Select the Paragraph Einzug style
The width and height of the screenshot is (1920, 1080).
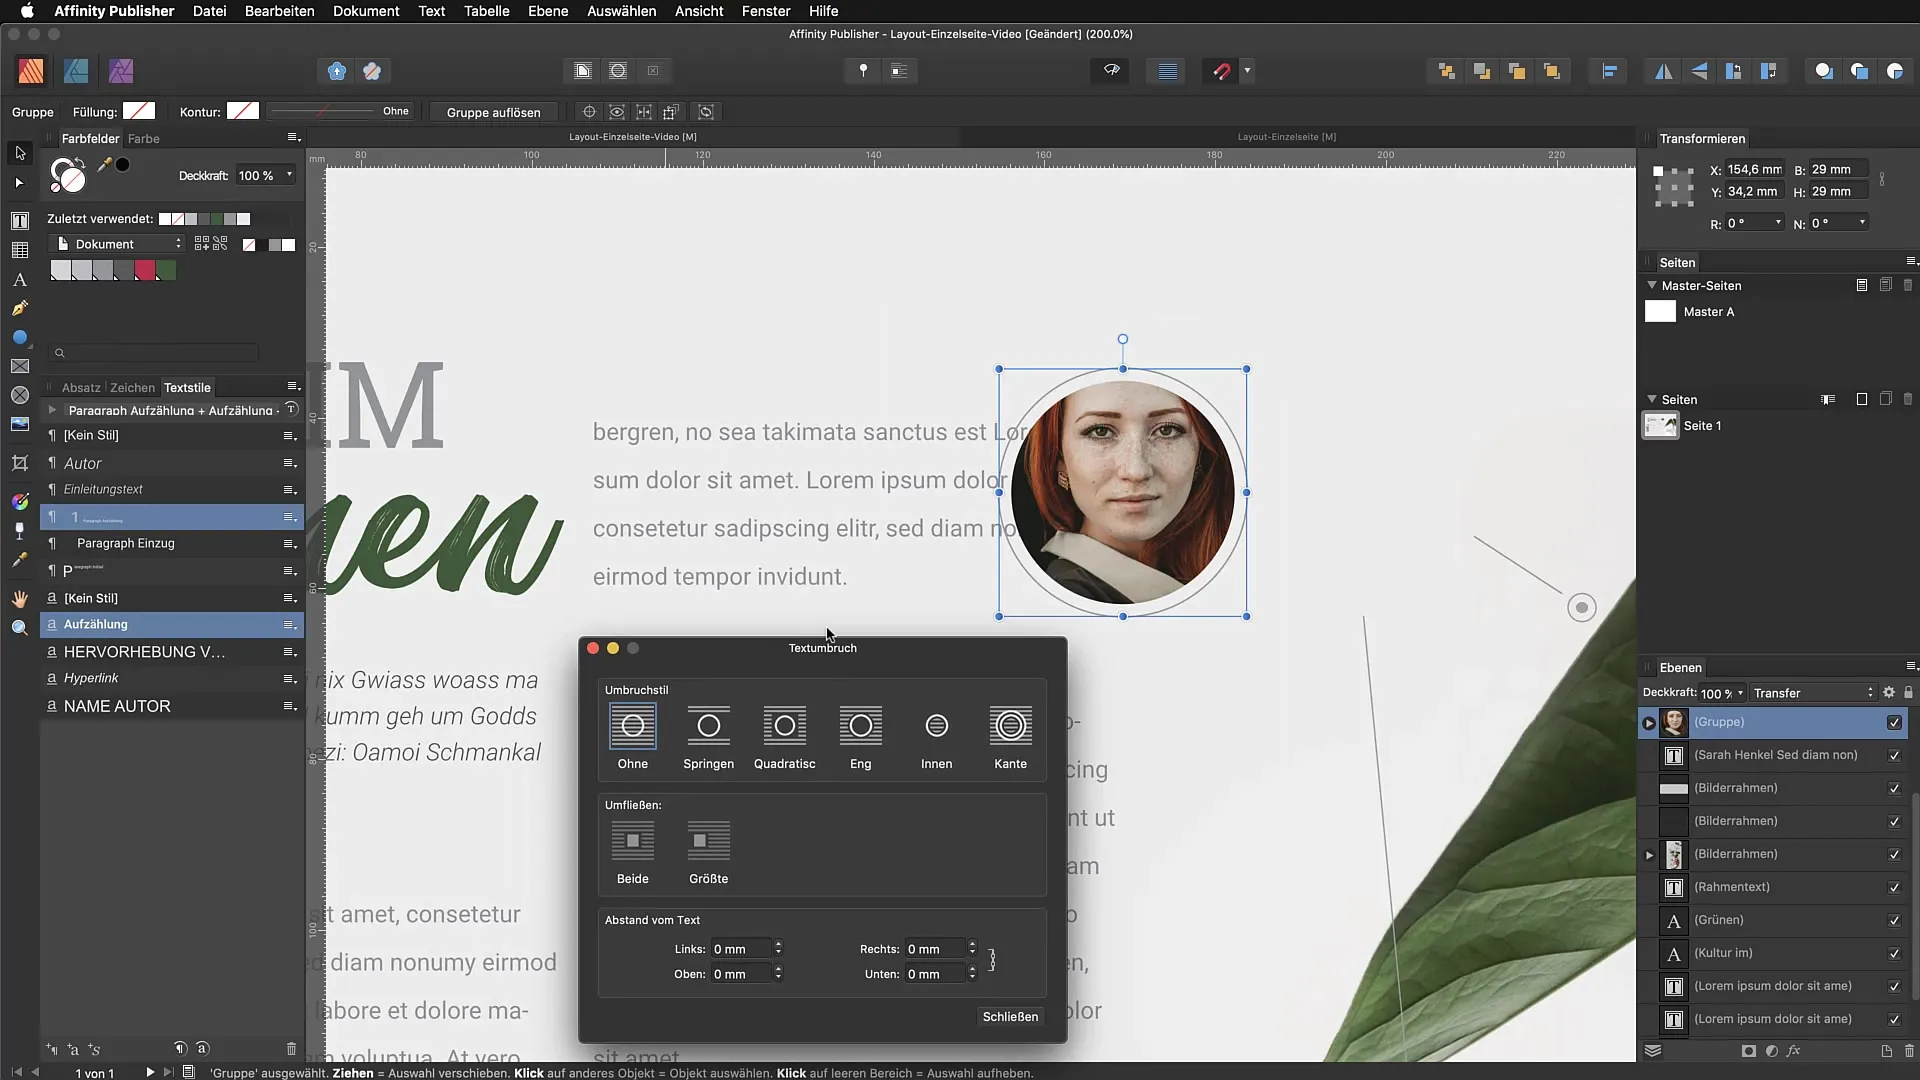[172, 543]
